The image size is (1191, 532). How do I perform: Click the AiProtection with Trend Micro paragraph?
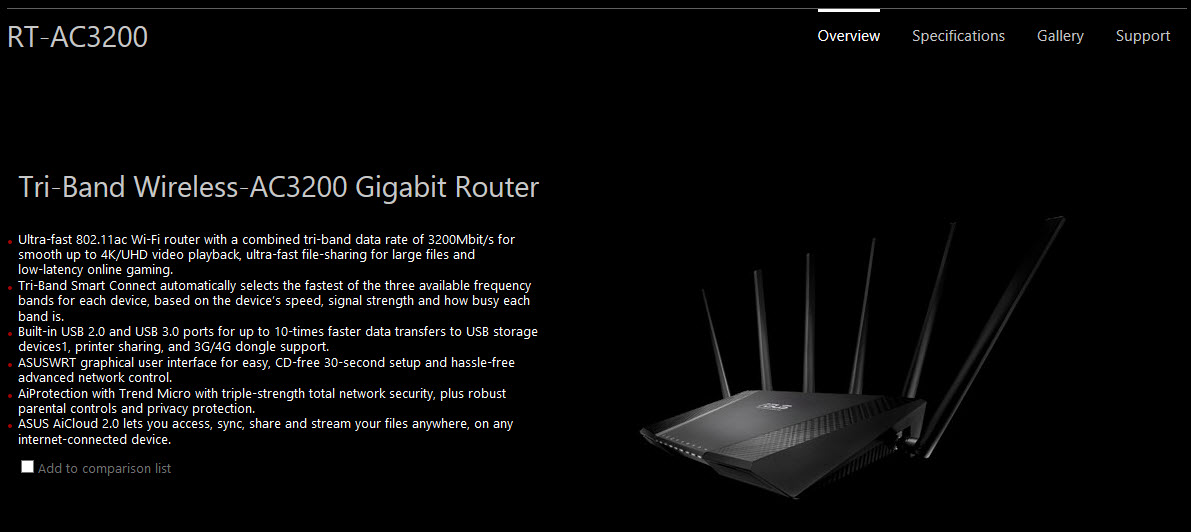point(262,401)
